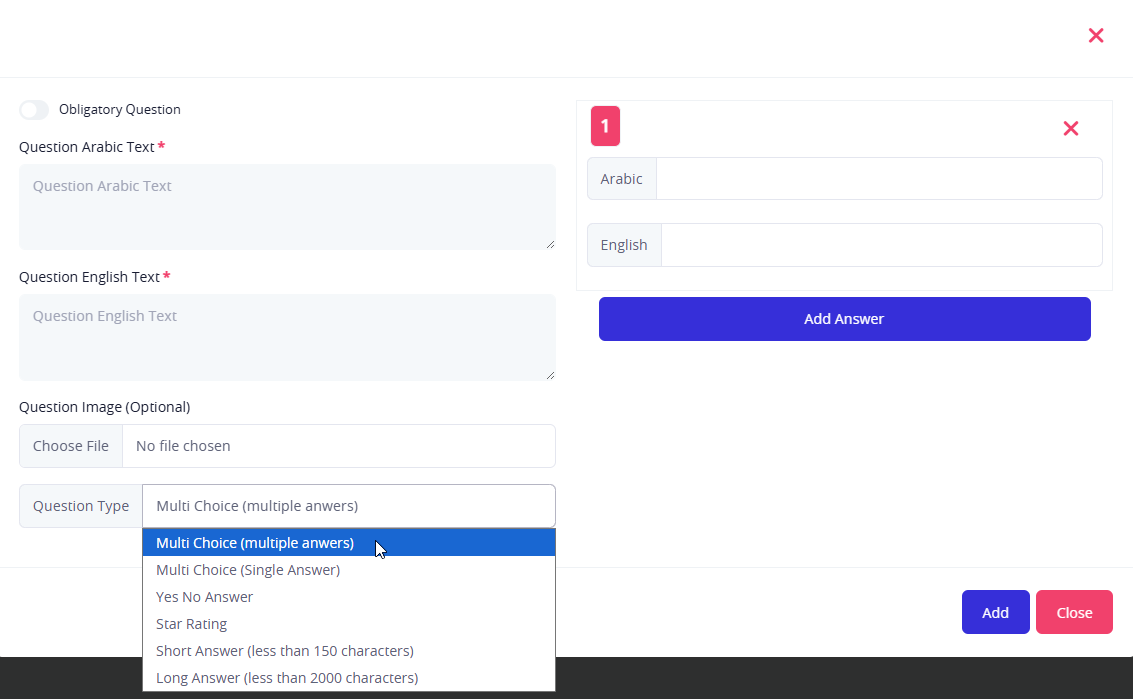Select Star Rating question type
Viewport: 1133px width, 699px height.
(x=192, y=624)
